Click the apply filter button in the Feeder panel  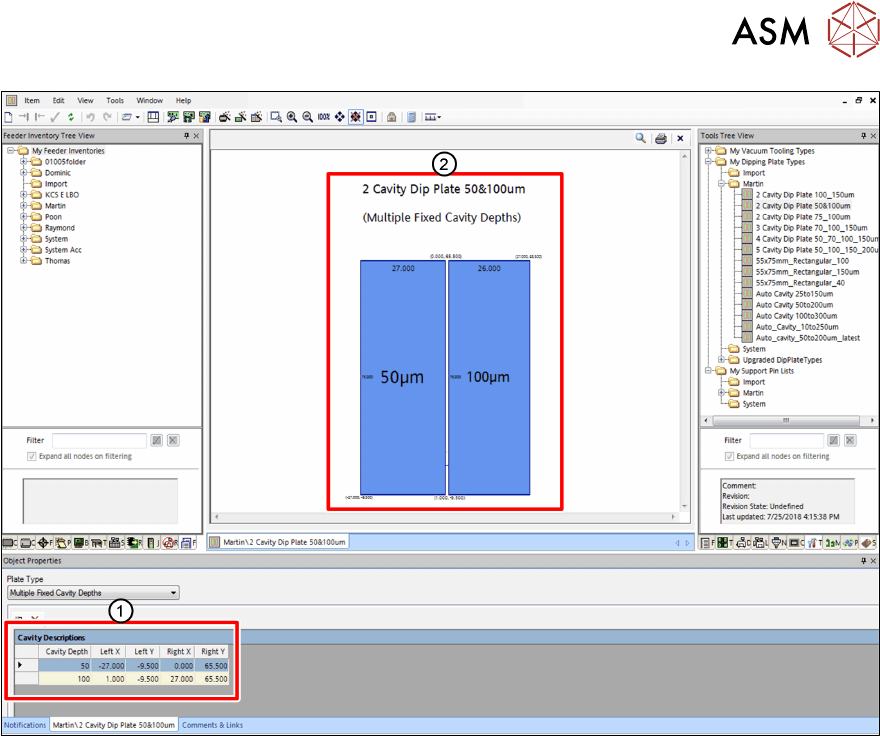click(x=157, y=440)
